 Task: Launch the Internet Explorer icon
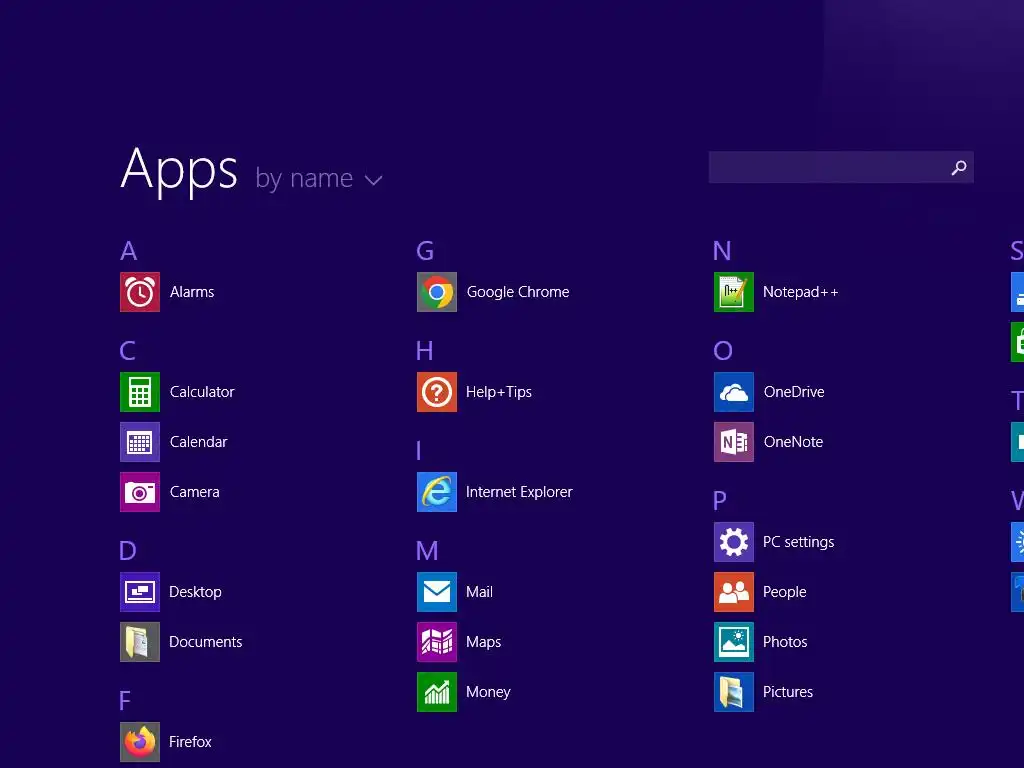(437, 492)
